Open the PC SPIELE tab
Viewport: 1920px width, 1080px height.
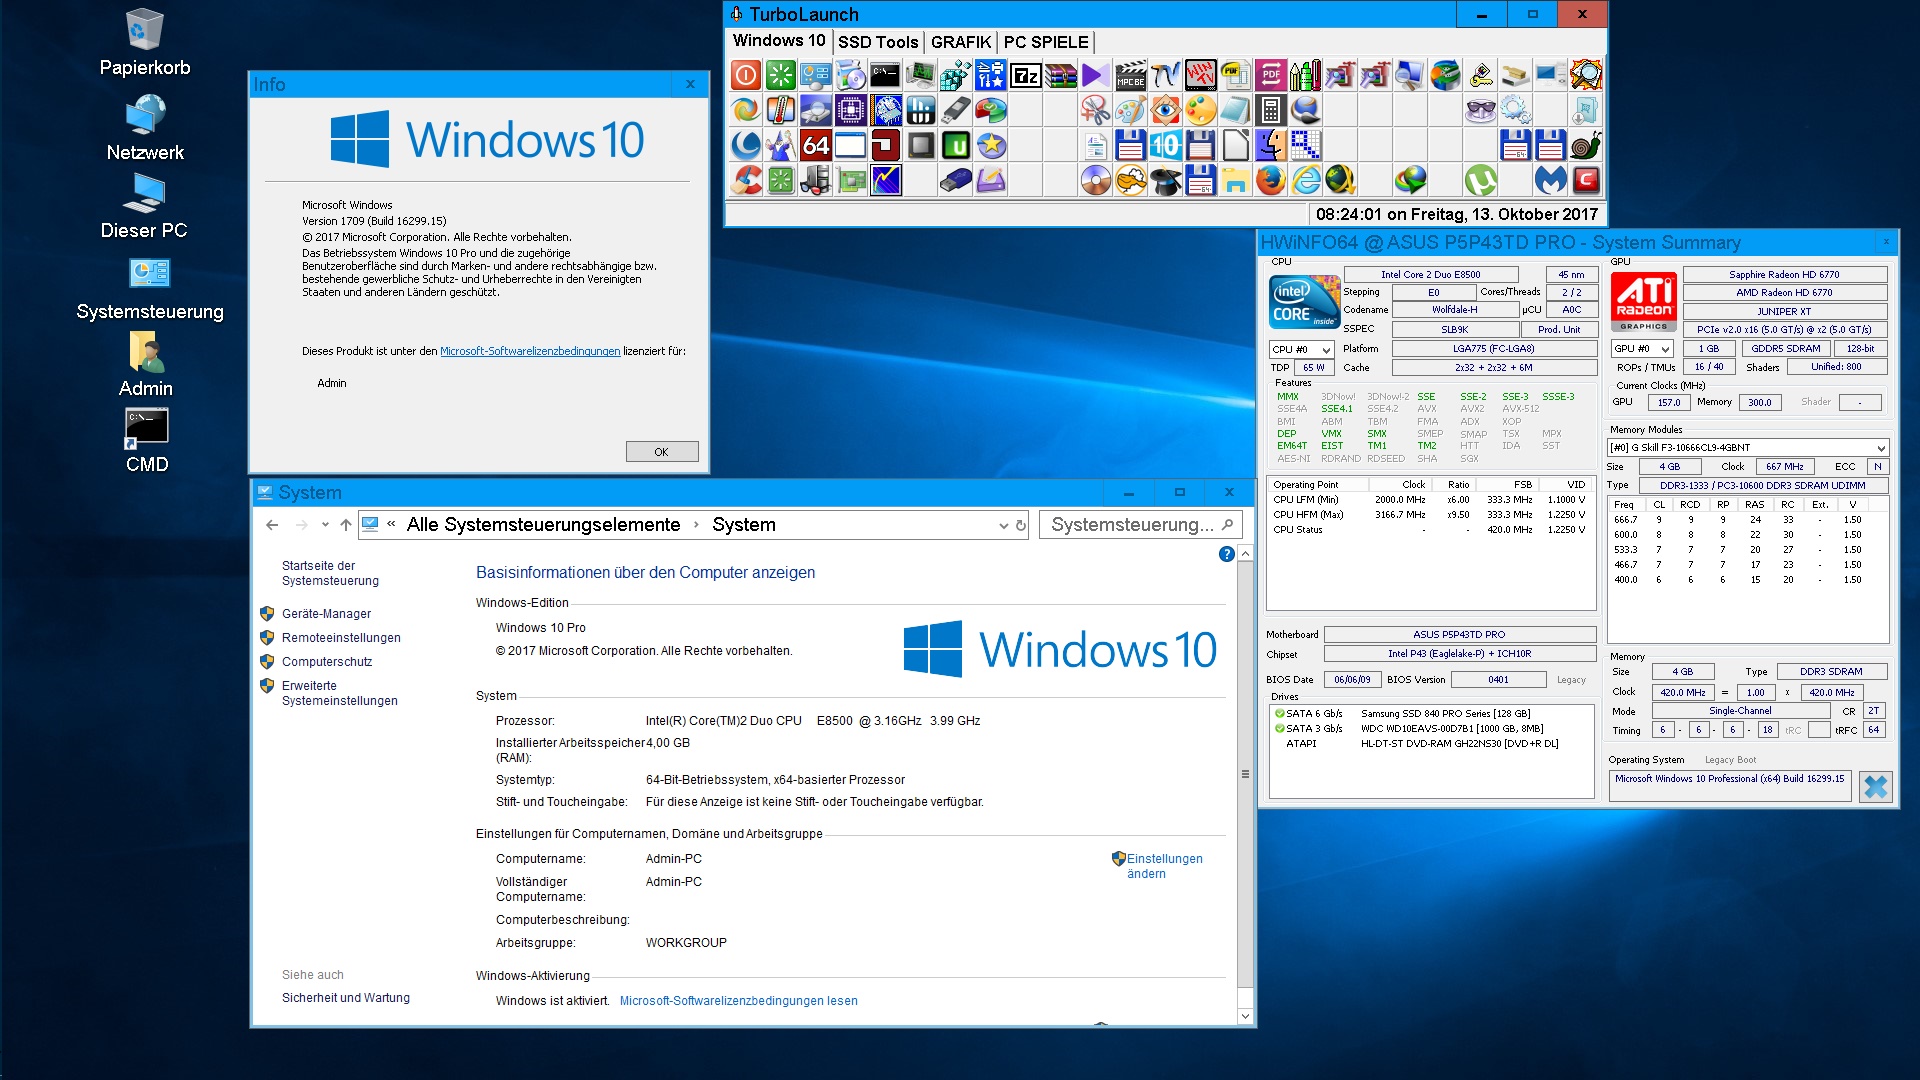[x=1046, y=42]
